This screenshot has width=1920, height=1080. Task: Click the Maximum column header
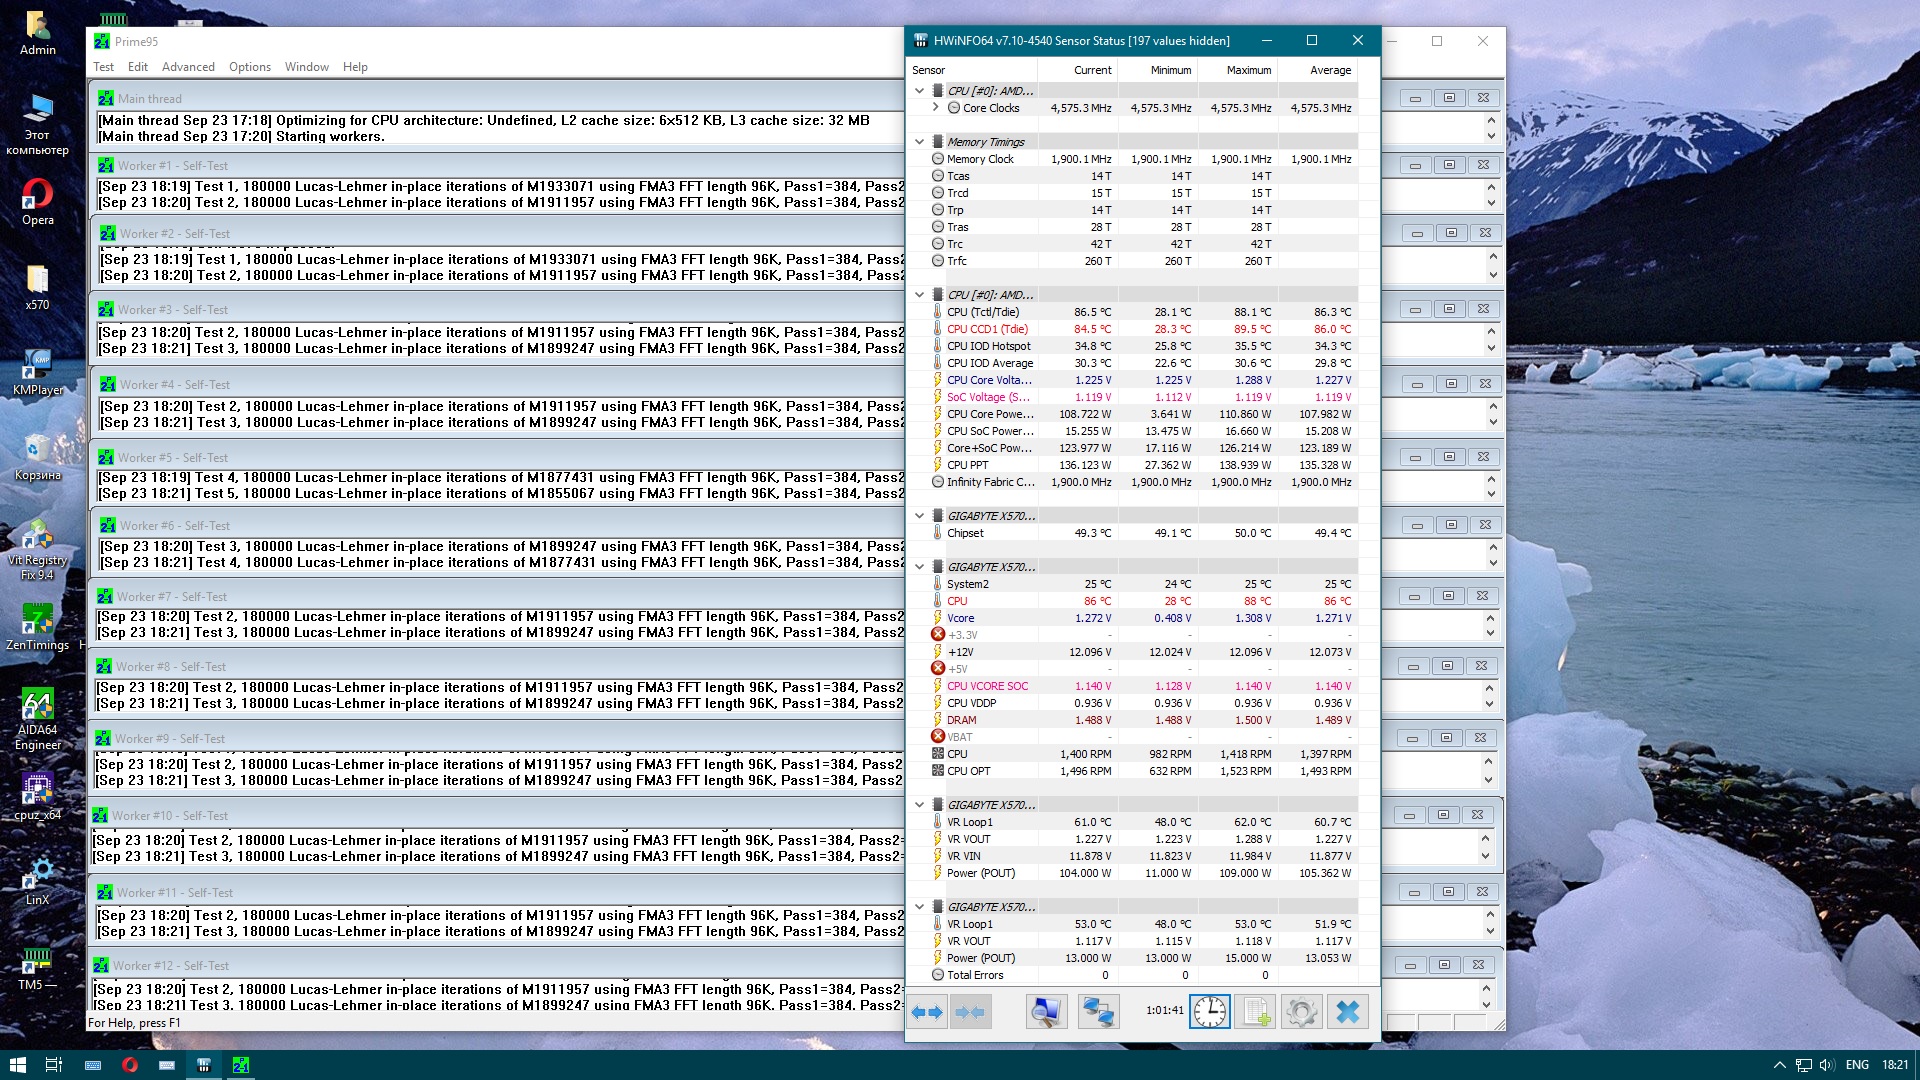pos(1248,70)
